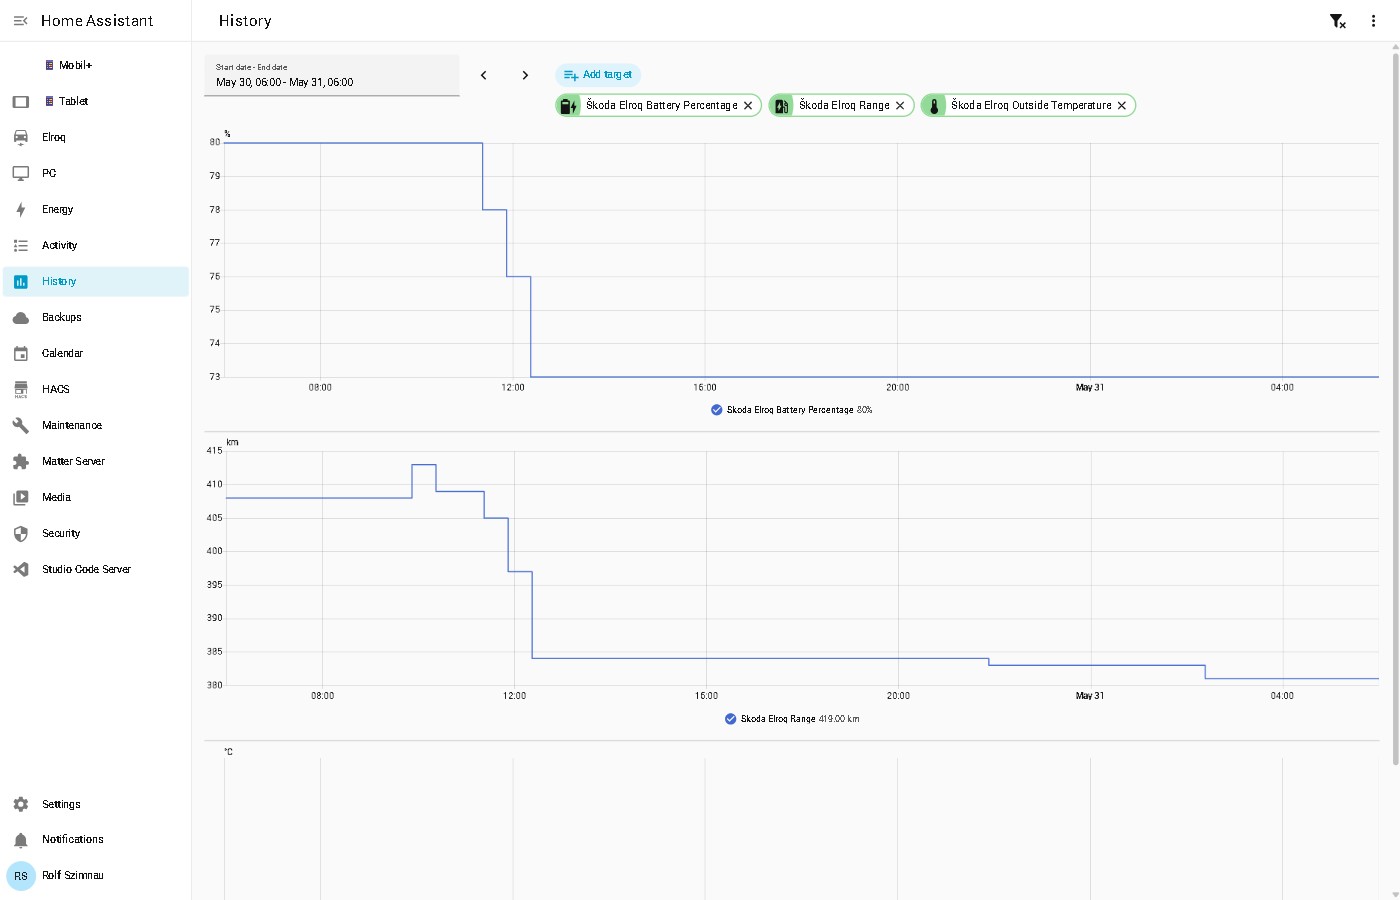
Task: Click thermometer icon in Temperature chip
Action: point(933,105)
